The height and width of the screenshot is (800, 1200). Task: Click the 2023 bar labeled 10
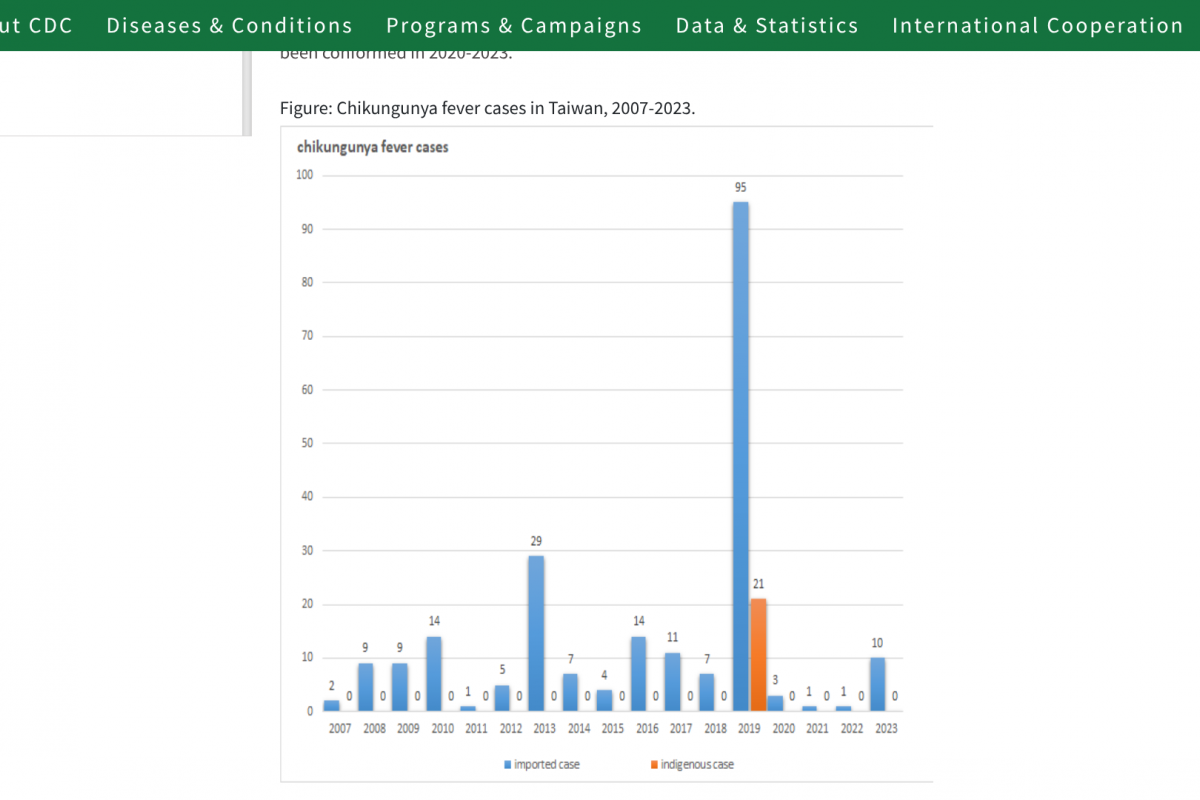click(877, 684)
